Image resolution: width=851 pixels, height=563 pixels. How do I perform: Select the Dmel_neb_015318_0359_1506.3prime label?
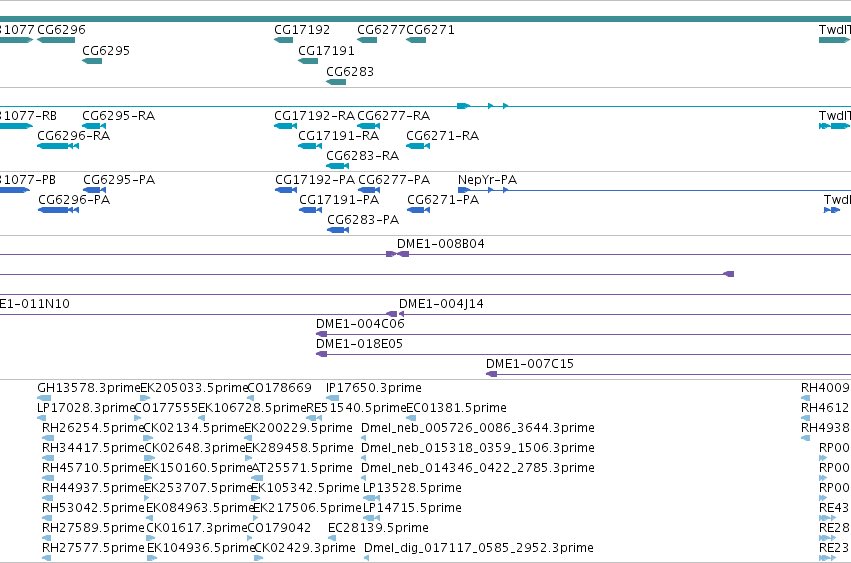click(478, 448)
